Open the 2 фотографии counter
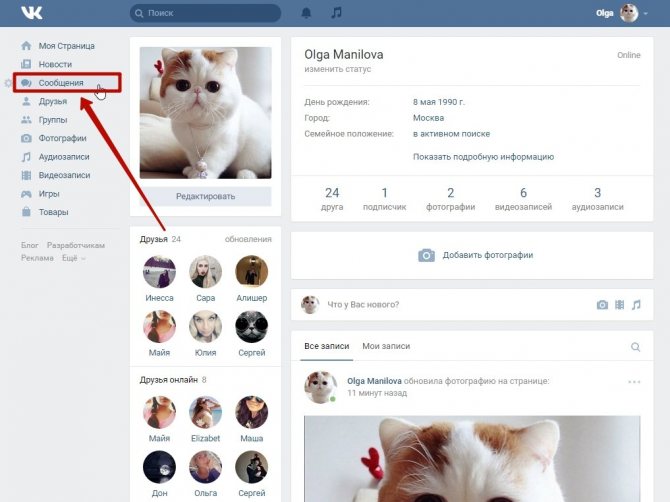670x502 pixels. 450,199
